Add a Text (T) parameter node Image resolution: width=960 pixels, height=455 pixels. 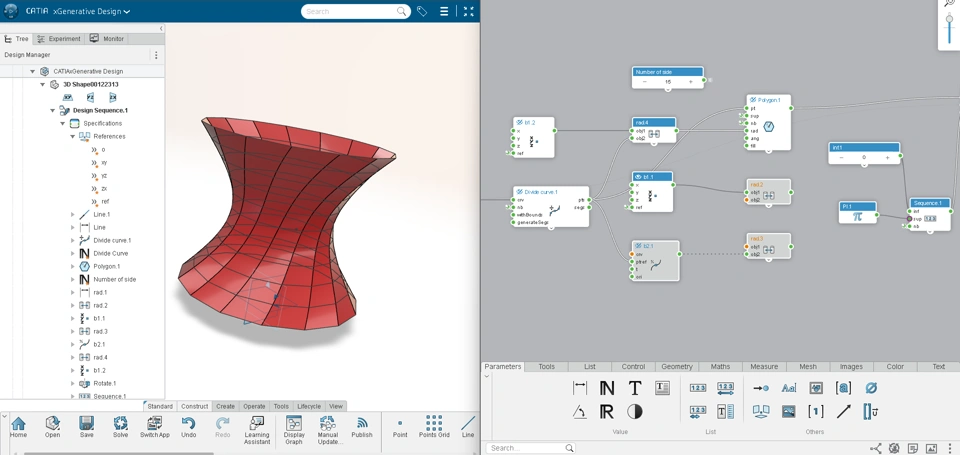click(635, 388)
